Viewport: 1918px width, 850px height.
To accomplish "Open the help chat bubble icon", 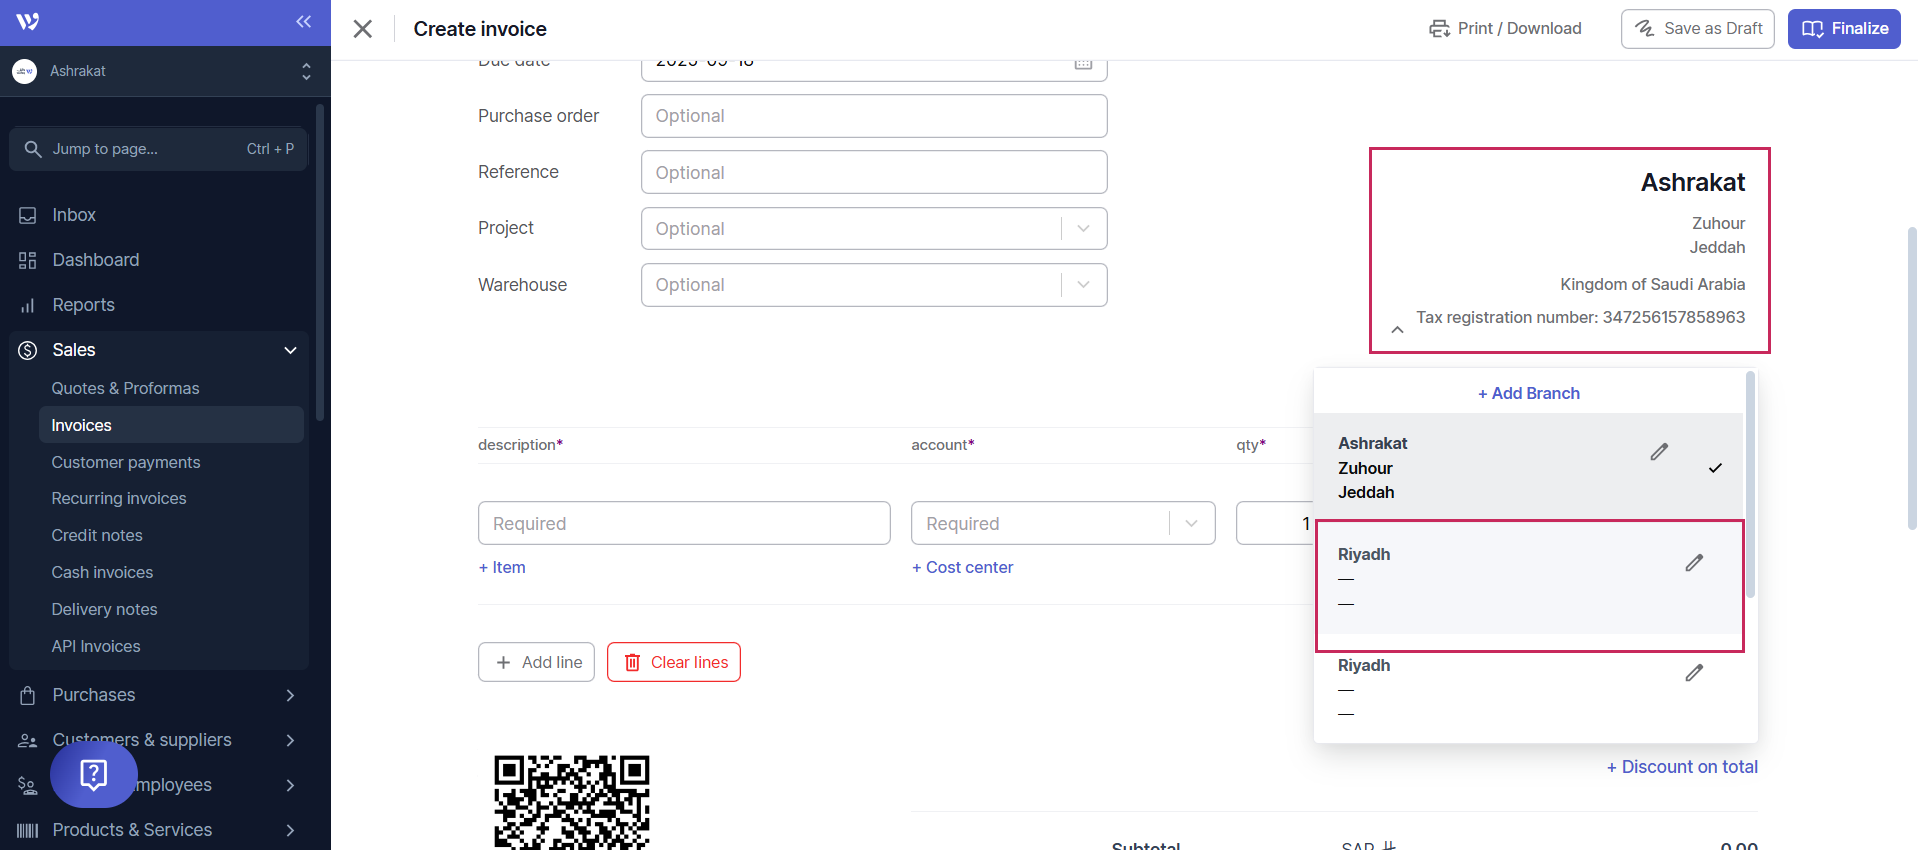I will point(93,774).
